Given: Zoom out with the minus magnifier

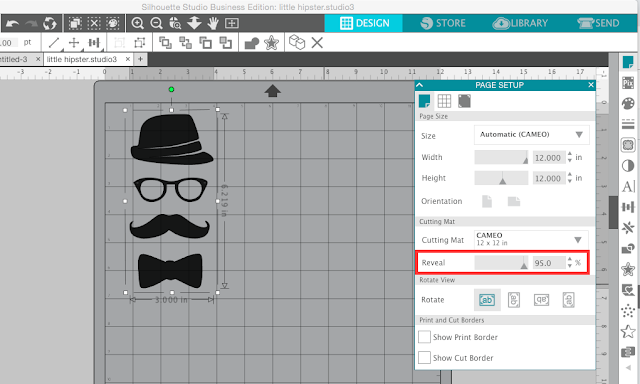Looking at the screenshot, I should pyautogui.click(x=156, y=23).
